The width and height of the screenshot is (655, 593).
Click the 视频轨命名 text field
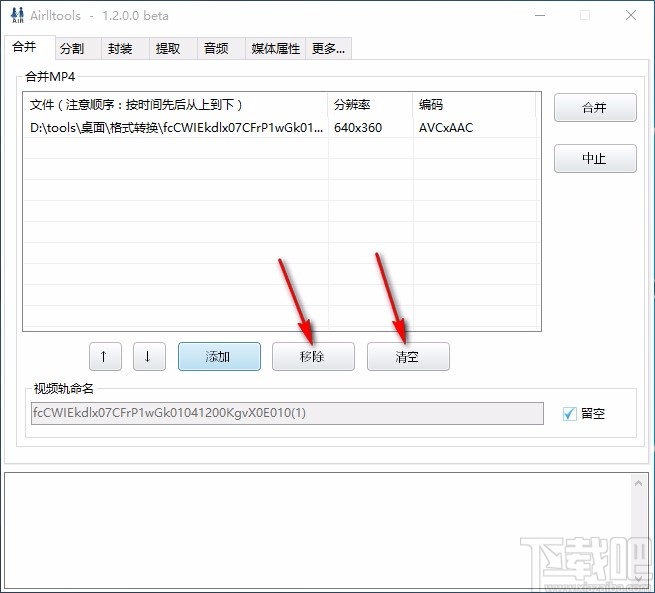(287, 413)
